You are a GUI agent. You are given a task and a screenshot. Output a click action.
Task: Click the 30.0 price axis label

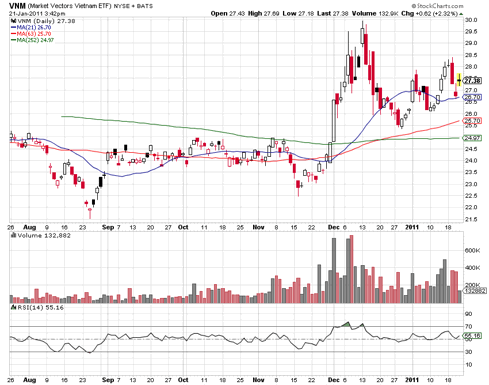click(471, 20)
